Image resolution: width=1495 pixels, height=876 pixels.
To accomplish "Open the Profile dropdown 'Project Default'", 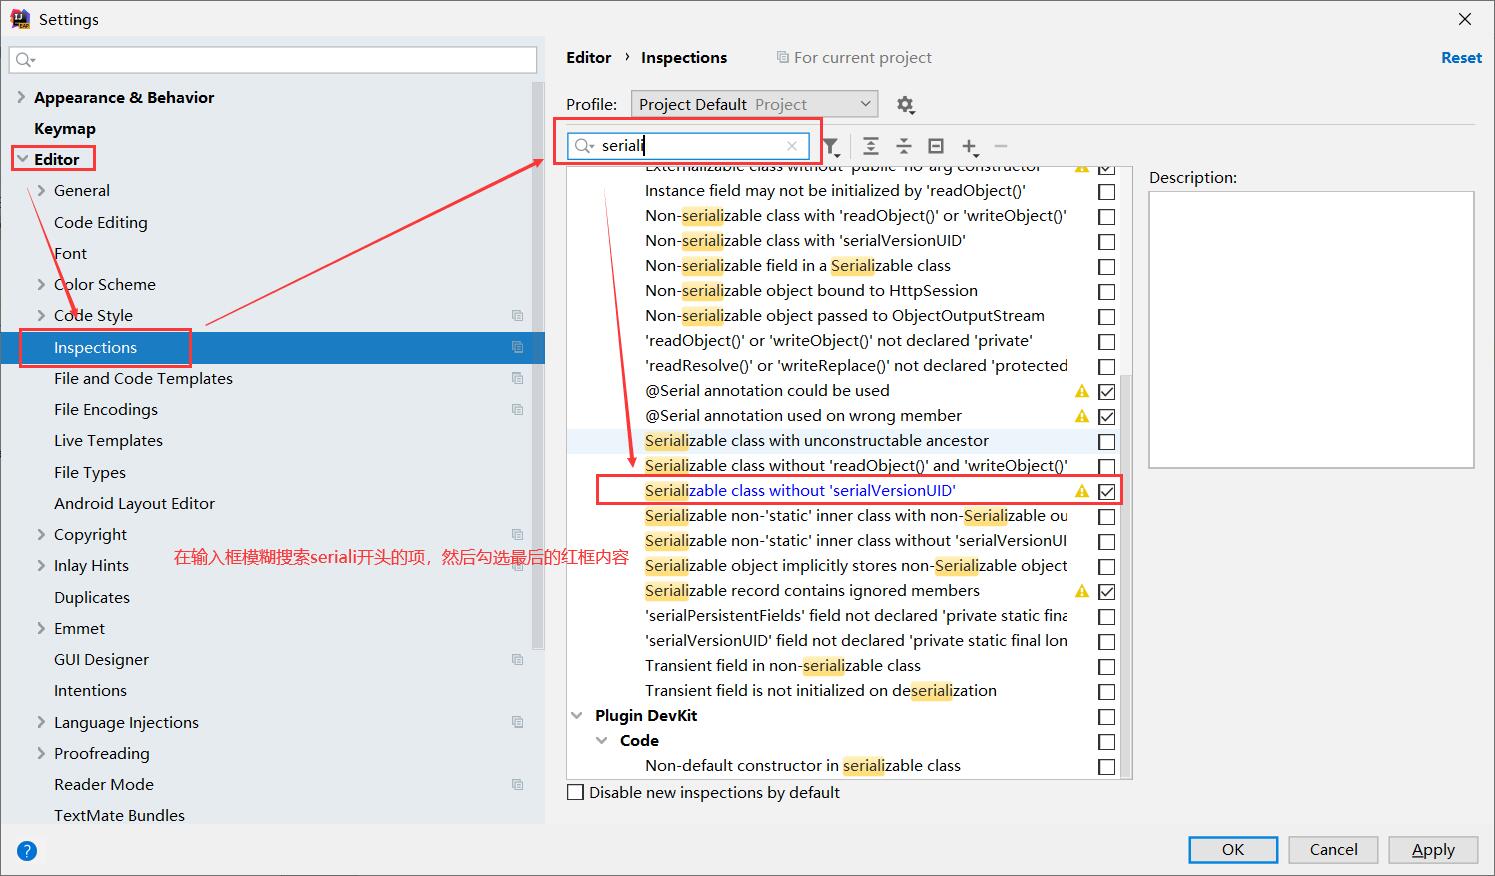I will coord(754,104).
